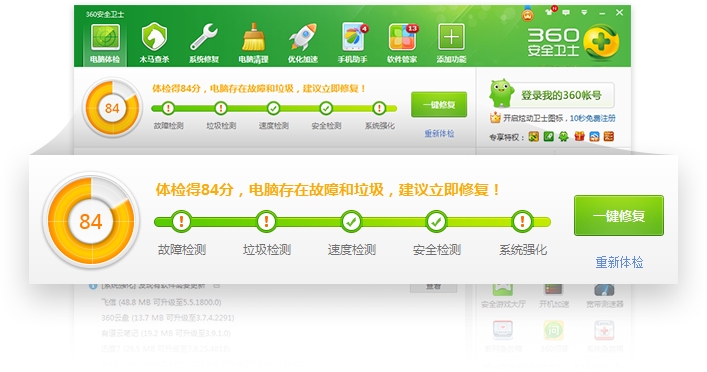The width and height of the screenshot is (707, 372).
Task: Click the crown icon before 开启炫动卫士图标
Action: [x=495, y=118]
